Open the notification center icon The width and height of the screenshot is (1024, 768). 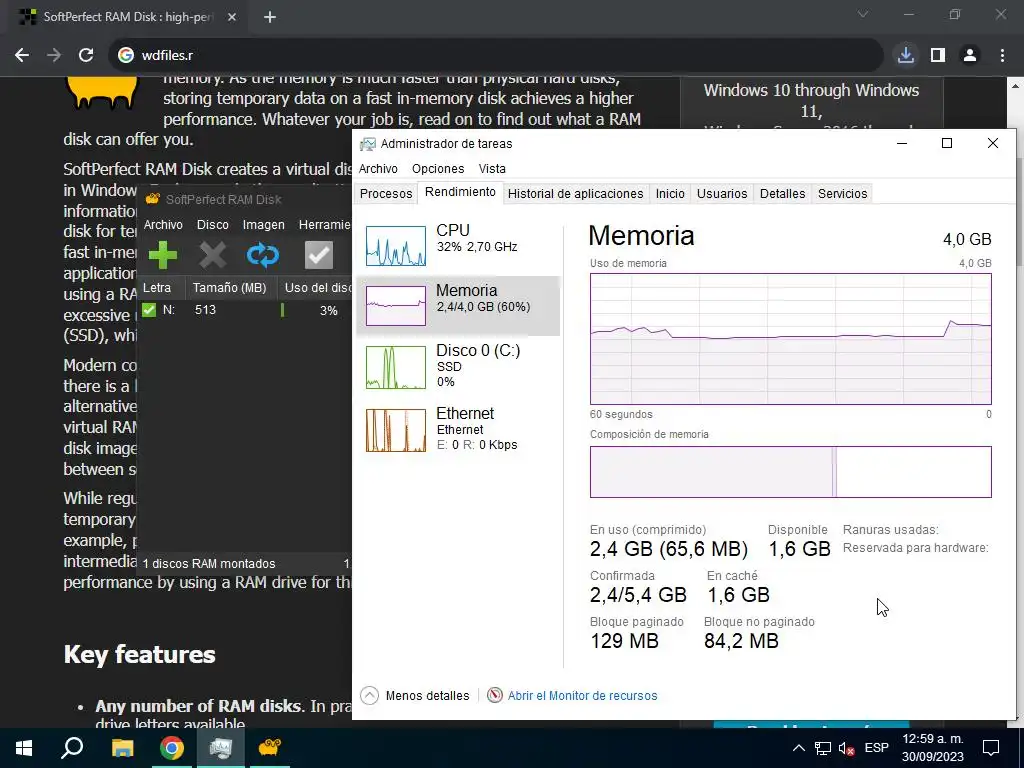coord(991,748)
